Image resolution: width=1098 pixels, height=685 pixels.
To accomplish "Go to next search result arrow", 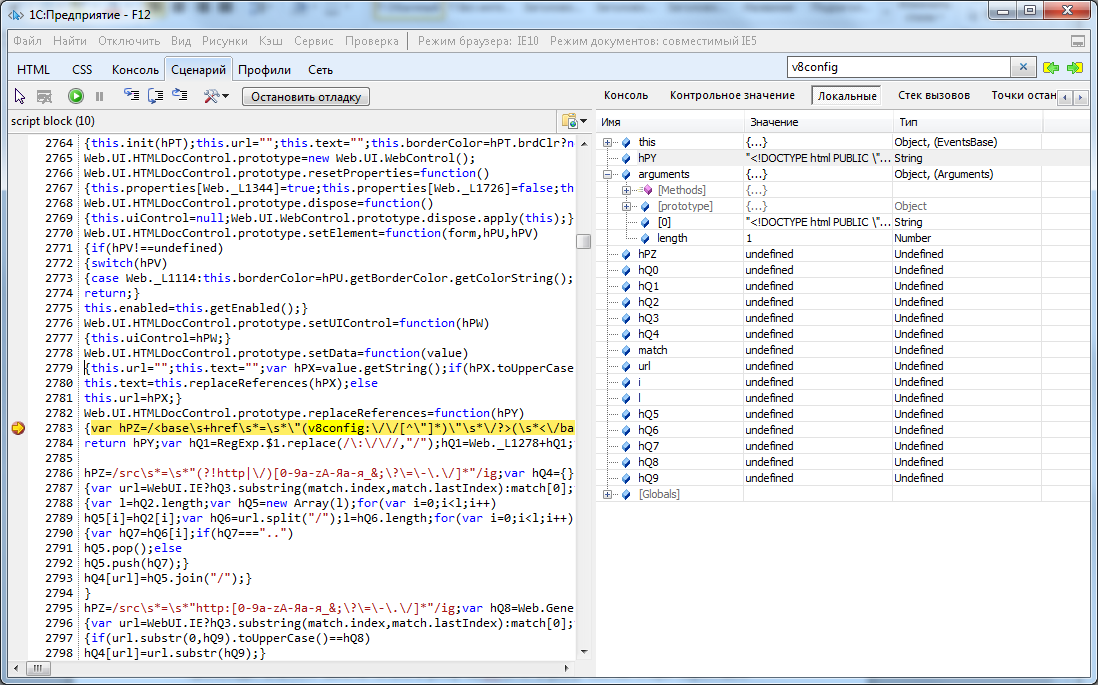I will (x=1075, y=68).
